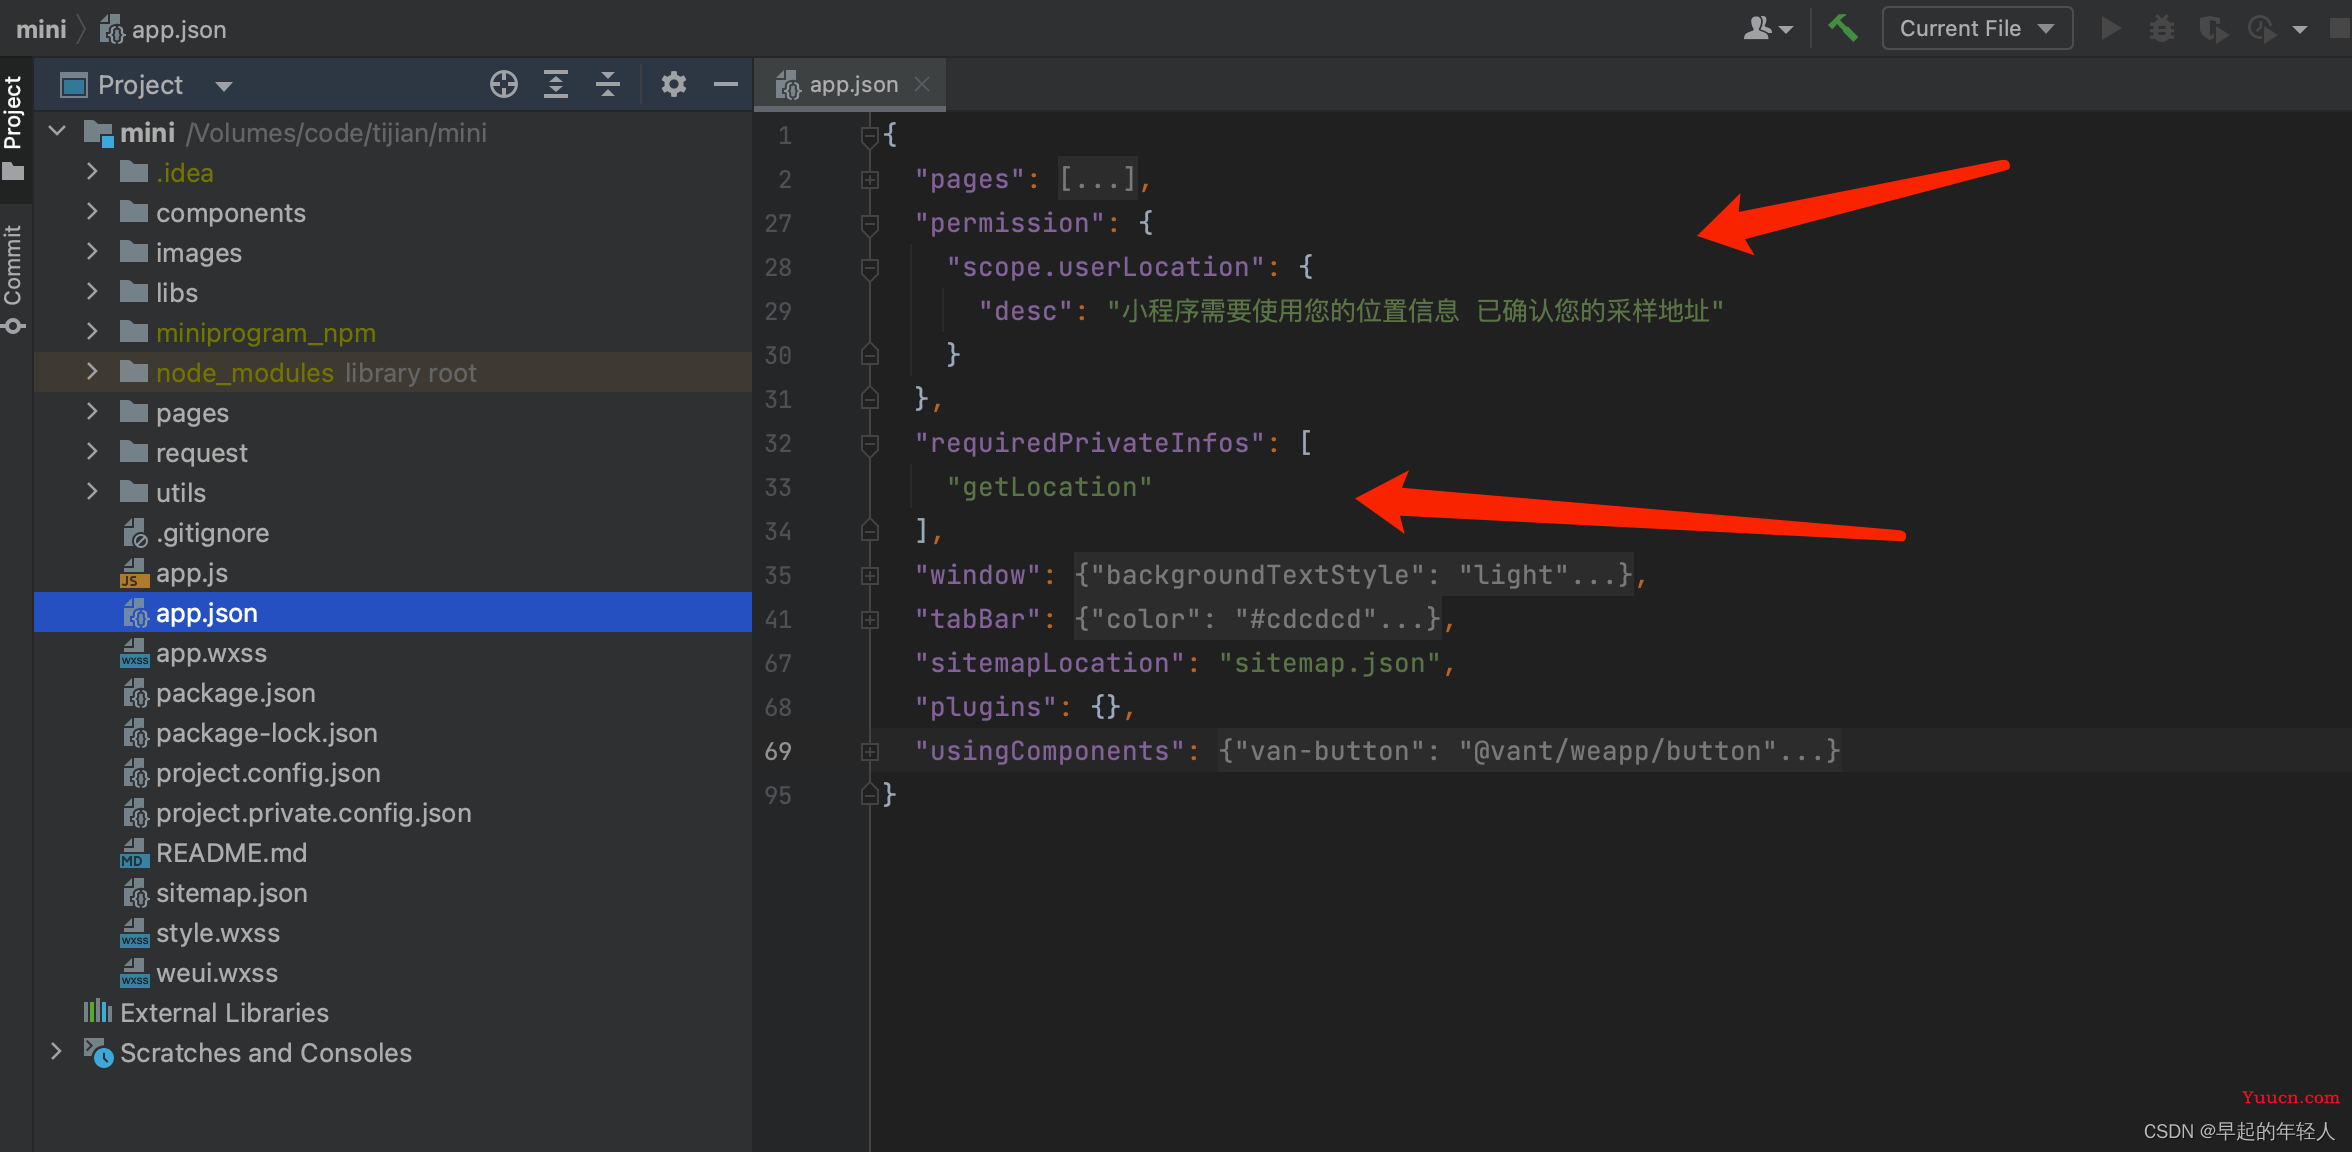Expand the utils folder
Screen dimensions: 2352x1152
92,492
